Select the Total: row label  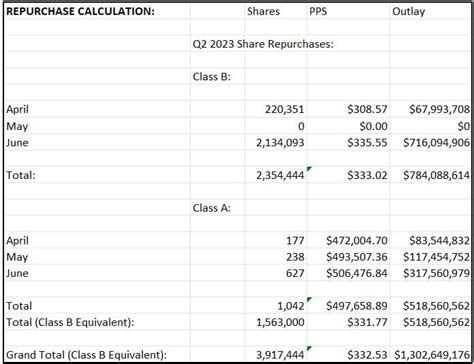[x=21, y=175]
